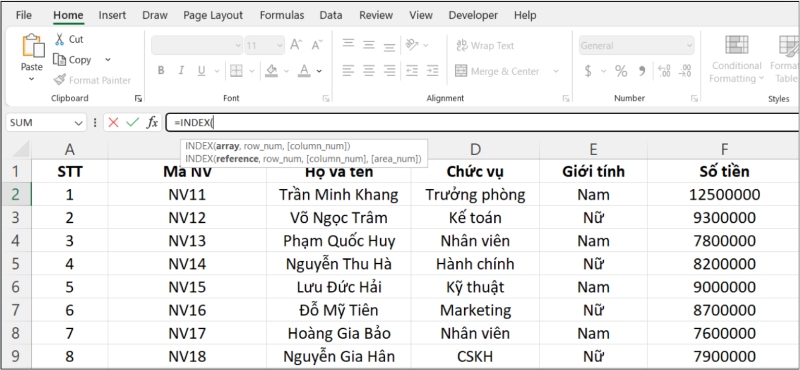Viewport: 800px width, 370px height.
Task: Align text right
Action: tap(389, 71)
